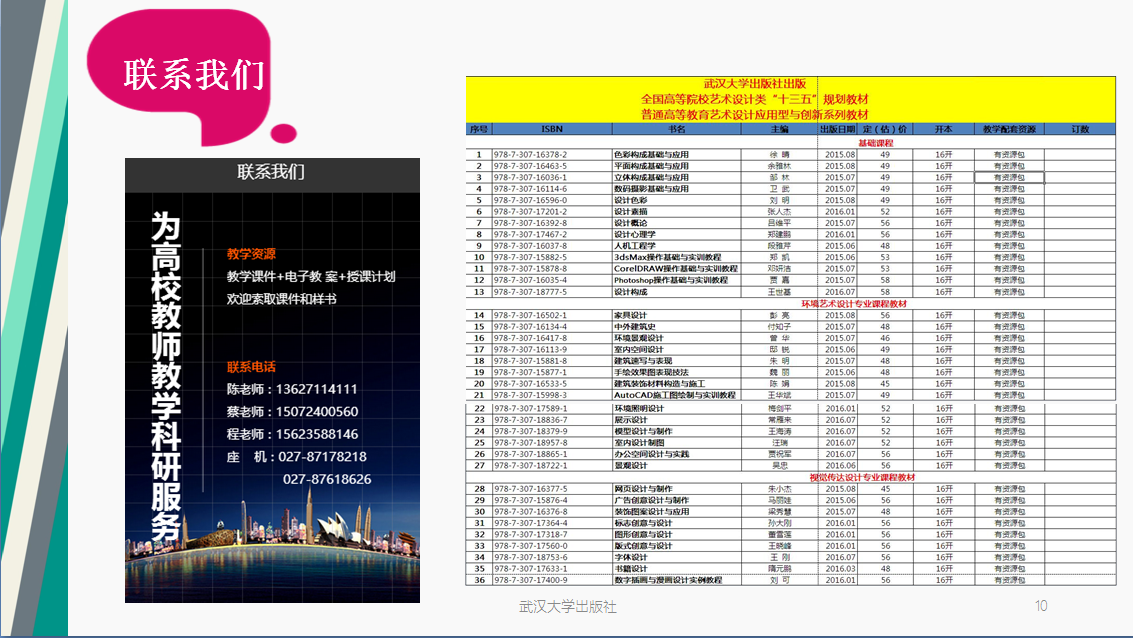Click the book title 家具设计
Viewport: 1133px width, 638px height.
[x=631, y=316]
